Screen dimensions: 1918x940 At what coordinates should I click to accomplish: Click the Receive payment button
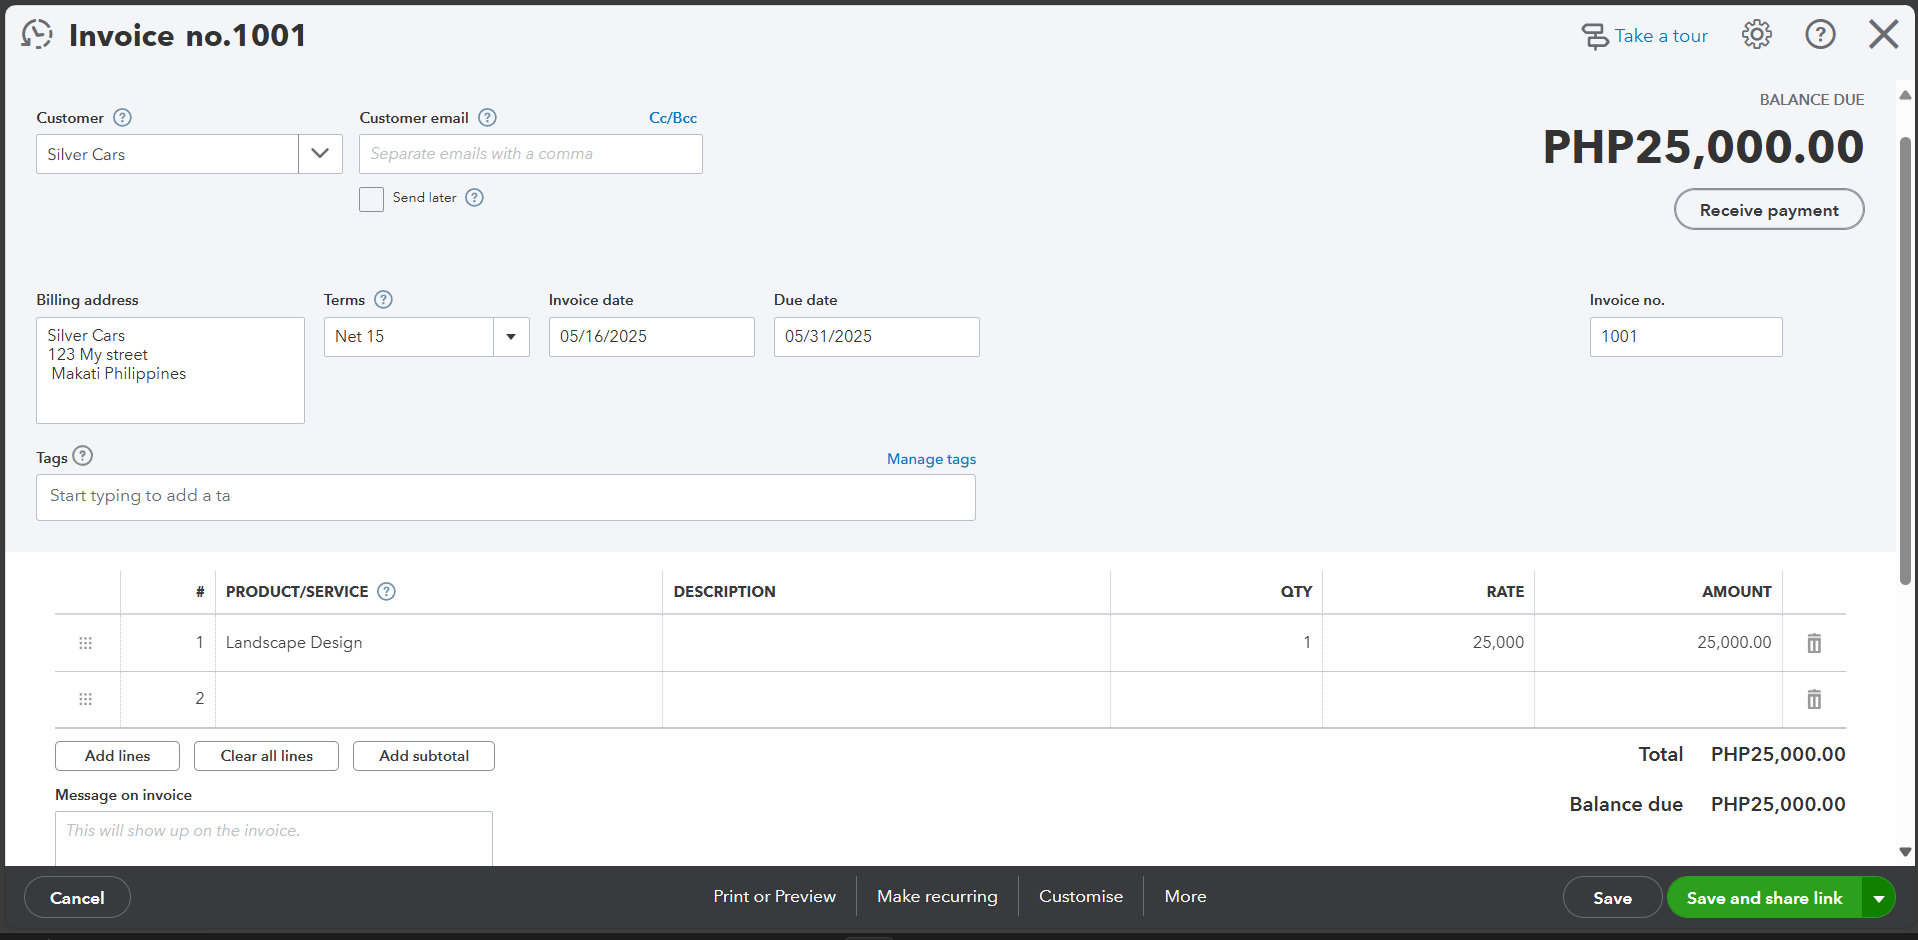tap(1769, 210)
